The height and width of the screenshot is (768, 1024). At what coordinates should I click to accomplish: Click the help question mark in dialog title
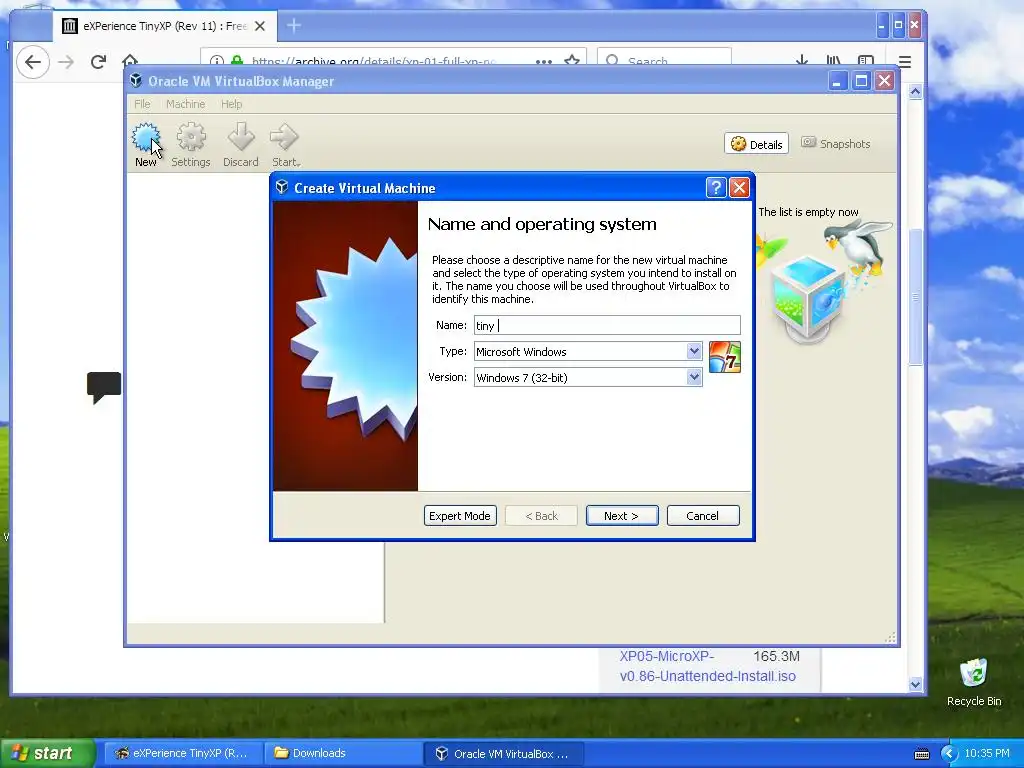716,188
